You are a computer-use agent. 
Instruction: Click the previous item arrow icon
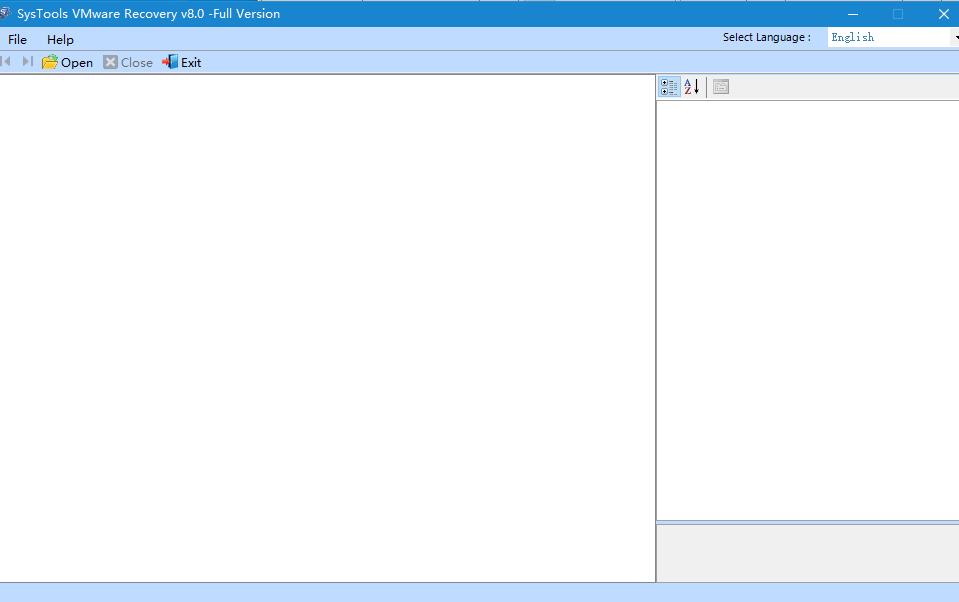tap(6, 61)
